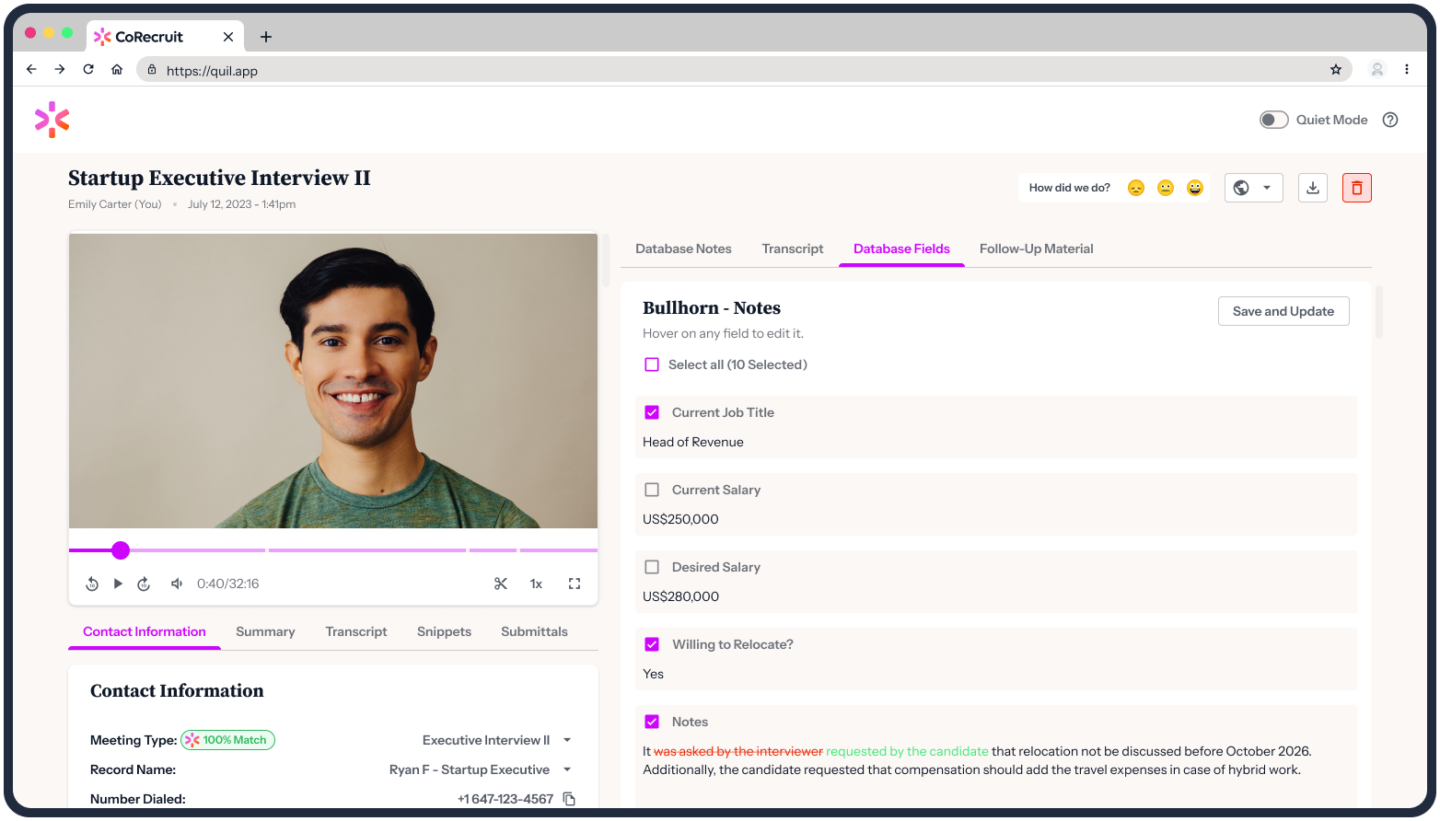
Task: Select the happy face in the feedback rating
Action: (1195, 187)
